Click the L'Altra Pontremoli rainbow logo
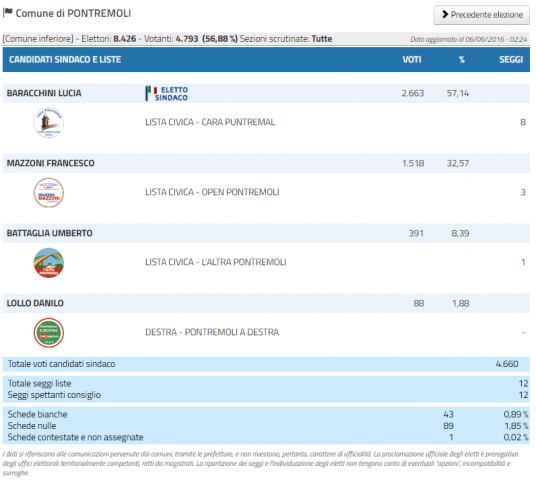This screenshot has width=536, height=480. (x=49, y=263)
